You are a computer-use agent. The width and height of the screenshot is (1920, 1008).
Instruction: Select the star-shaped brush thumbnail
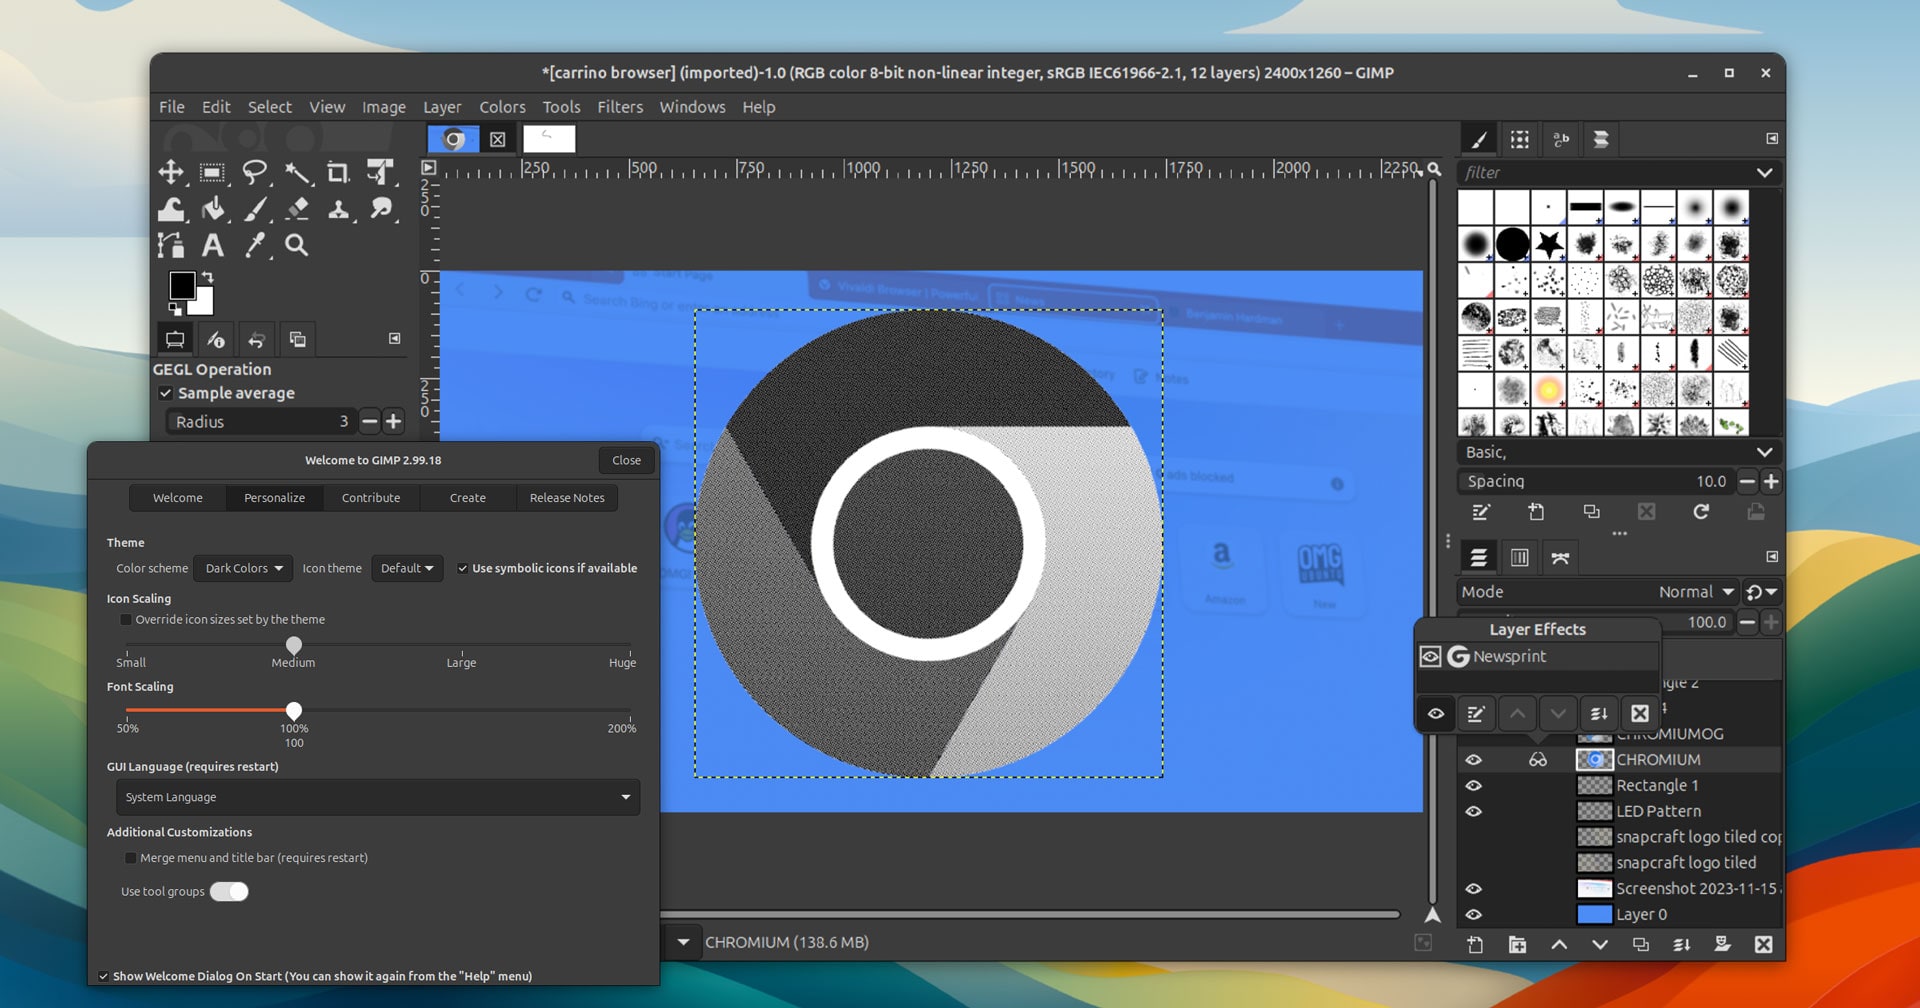tap(1549, 244)
